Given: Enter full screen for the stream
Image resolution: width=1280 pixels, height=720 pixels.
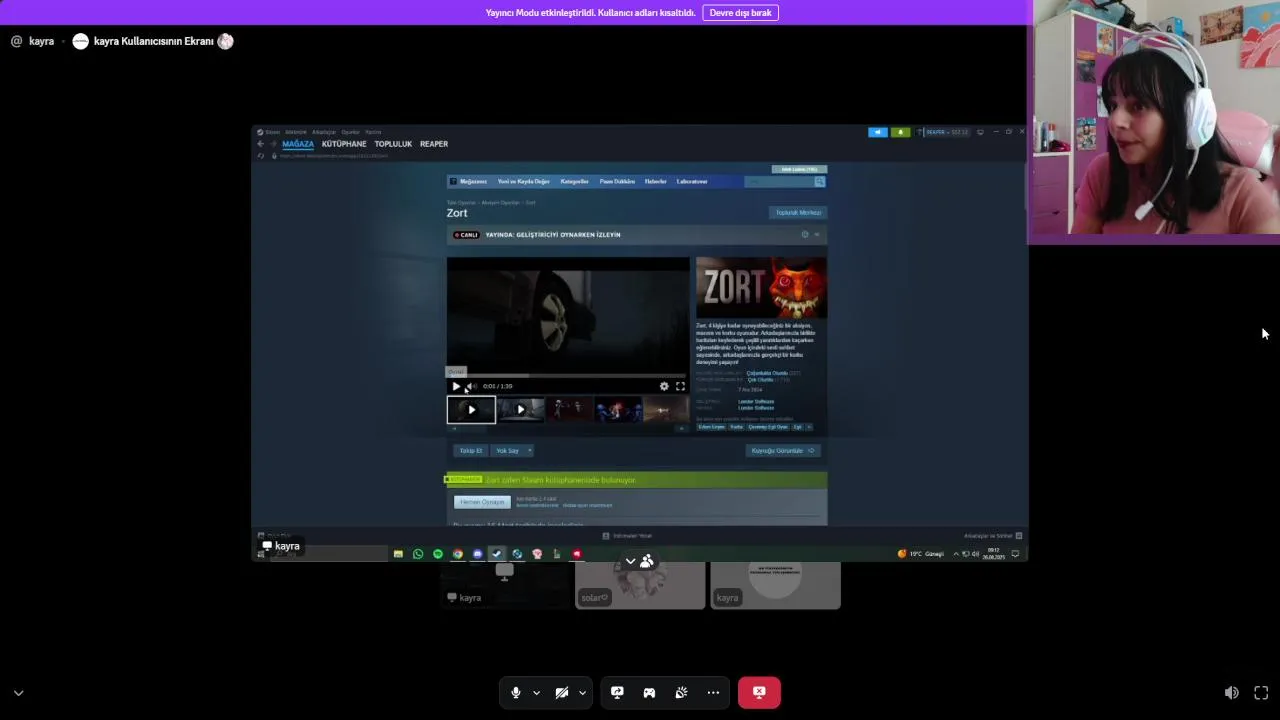Looking at the screenshot, I should tap(1261, 692).
